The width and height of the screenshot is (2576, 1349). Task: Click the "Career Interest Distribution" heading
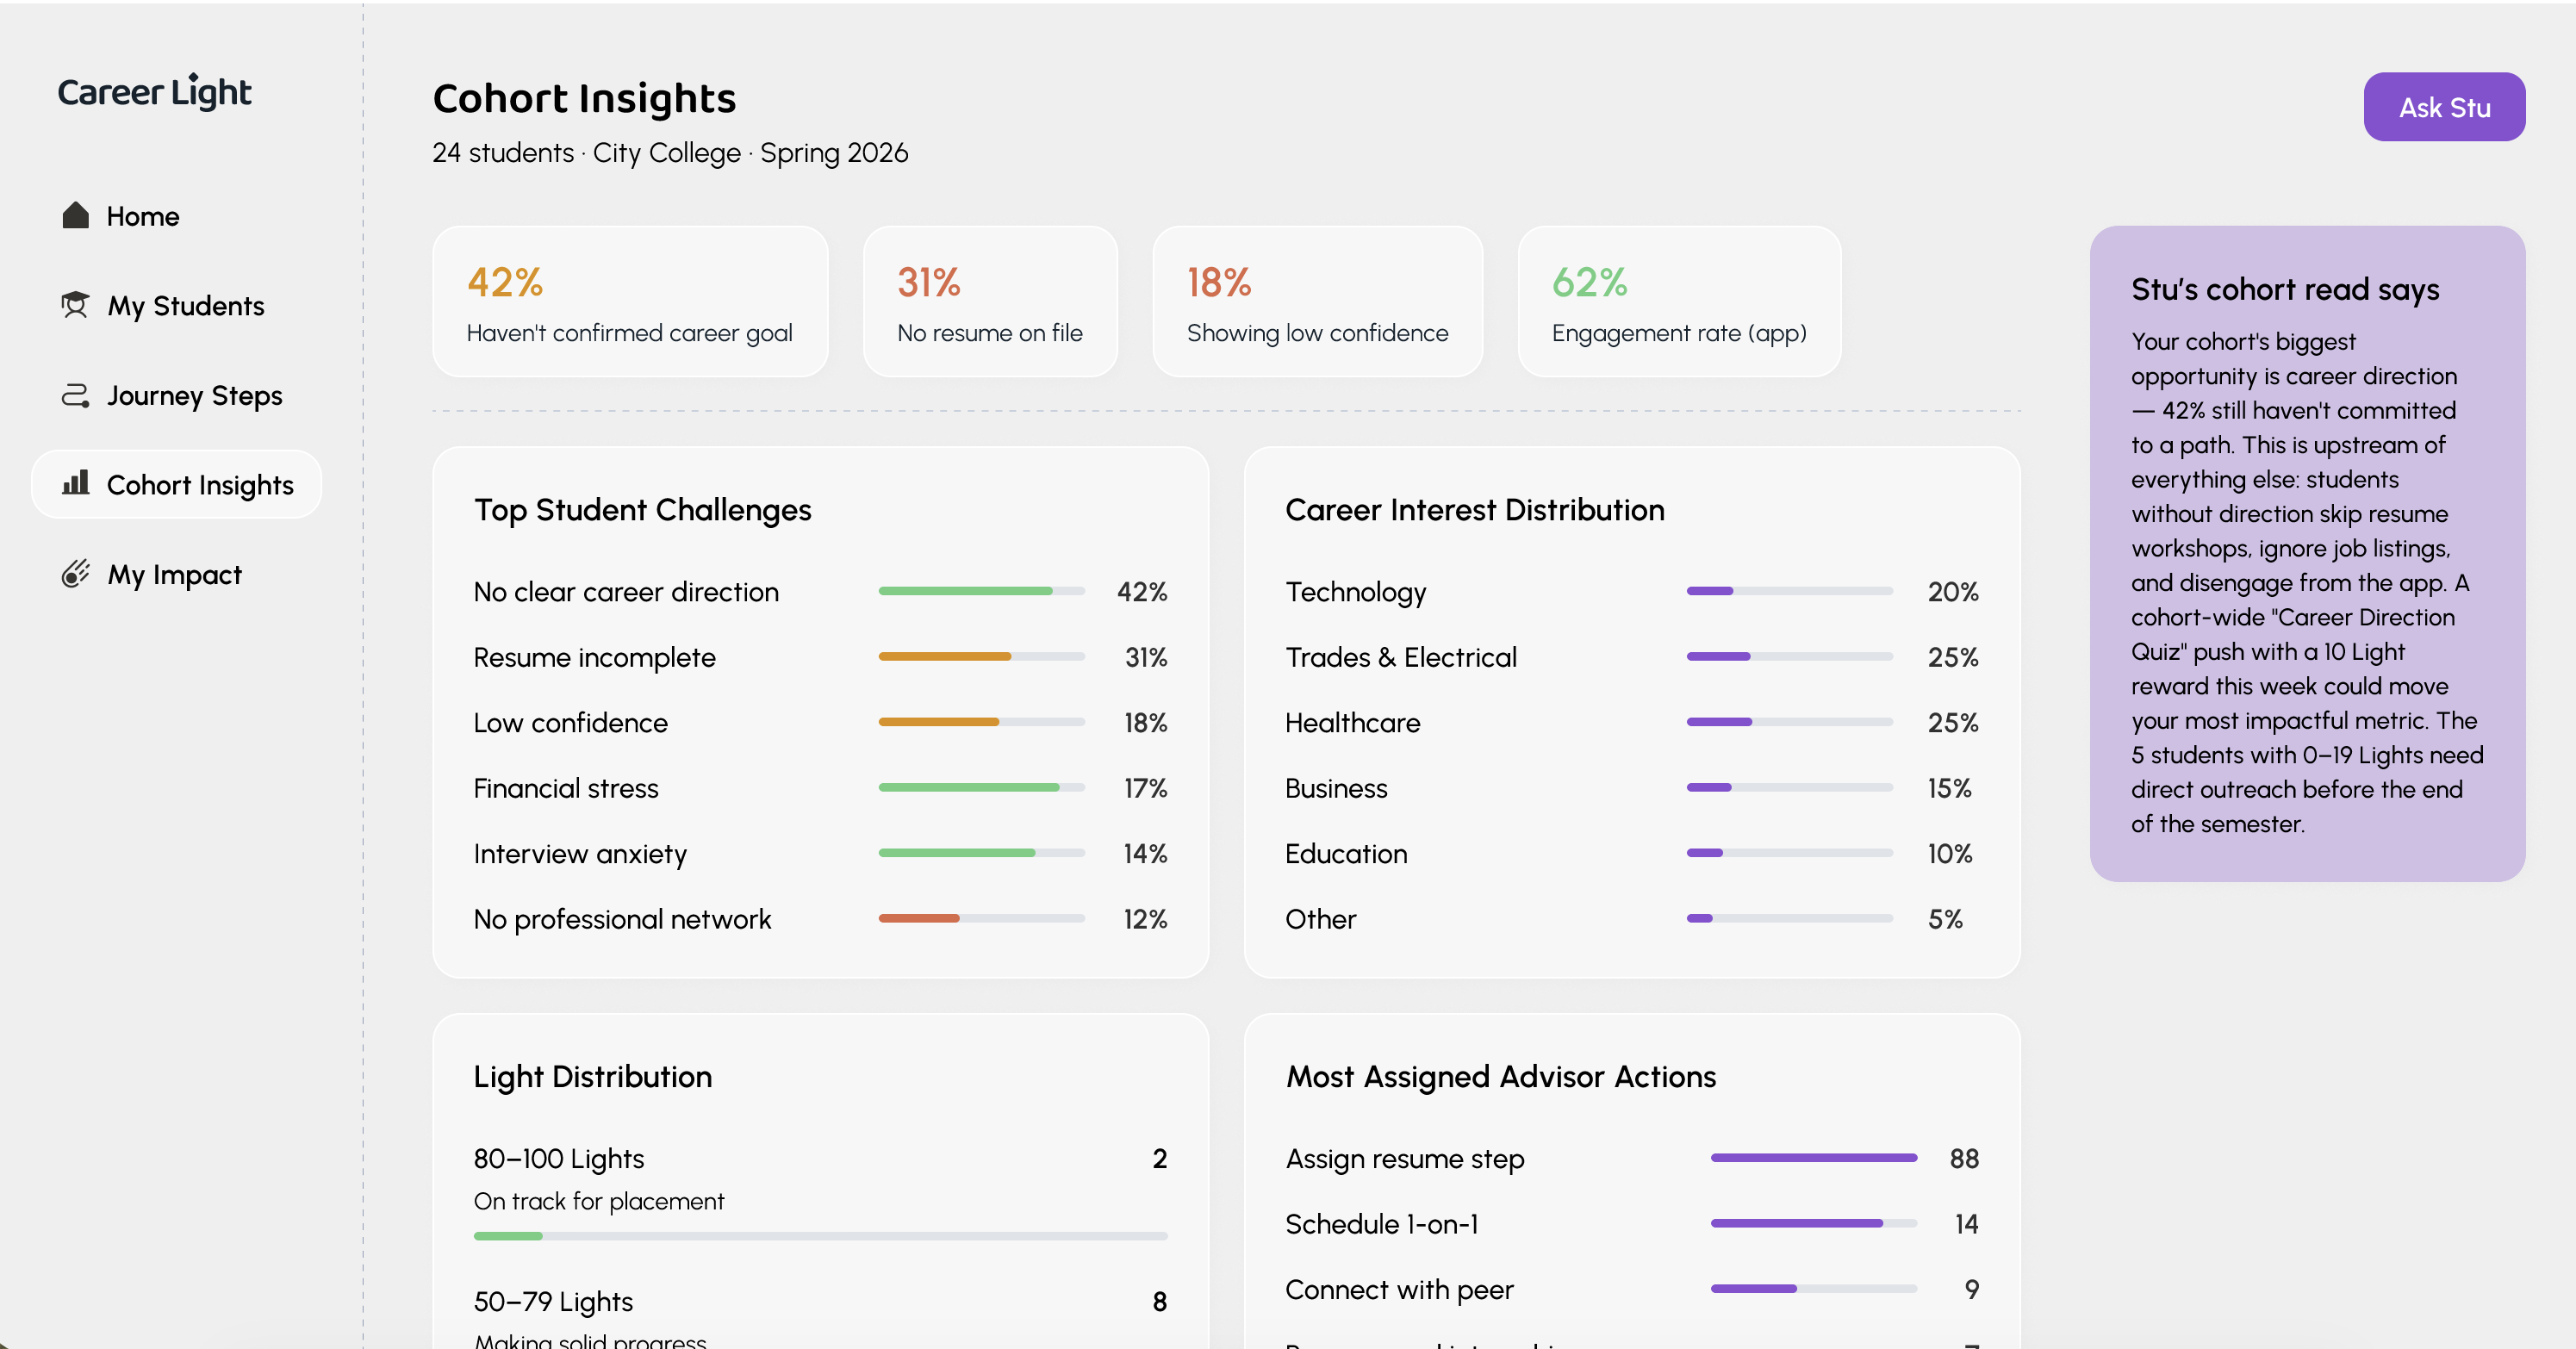pyautogui.click(x=1475, y=510)
